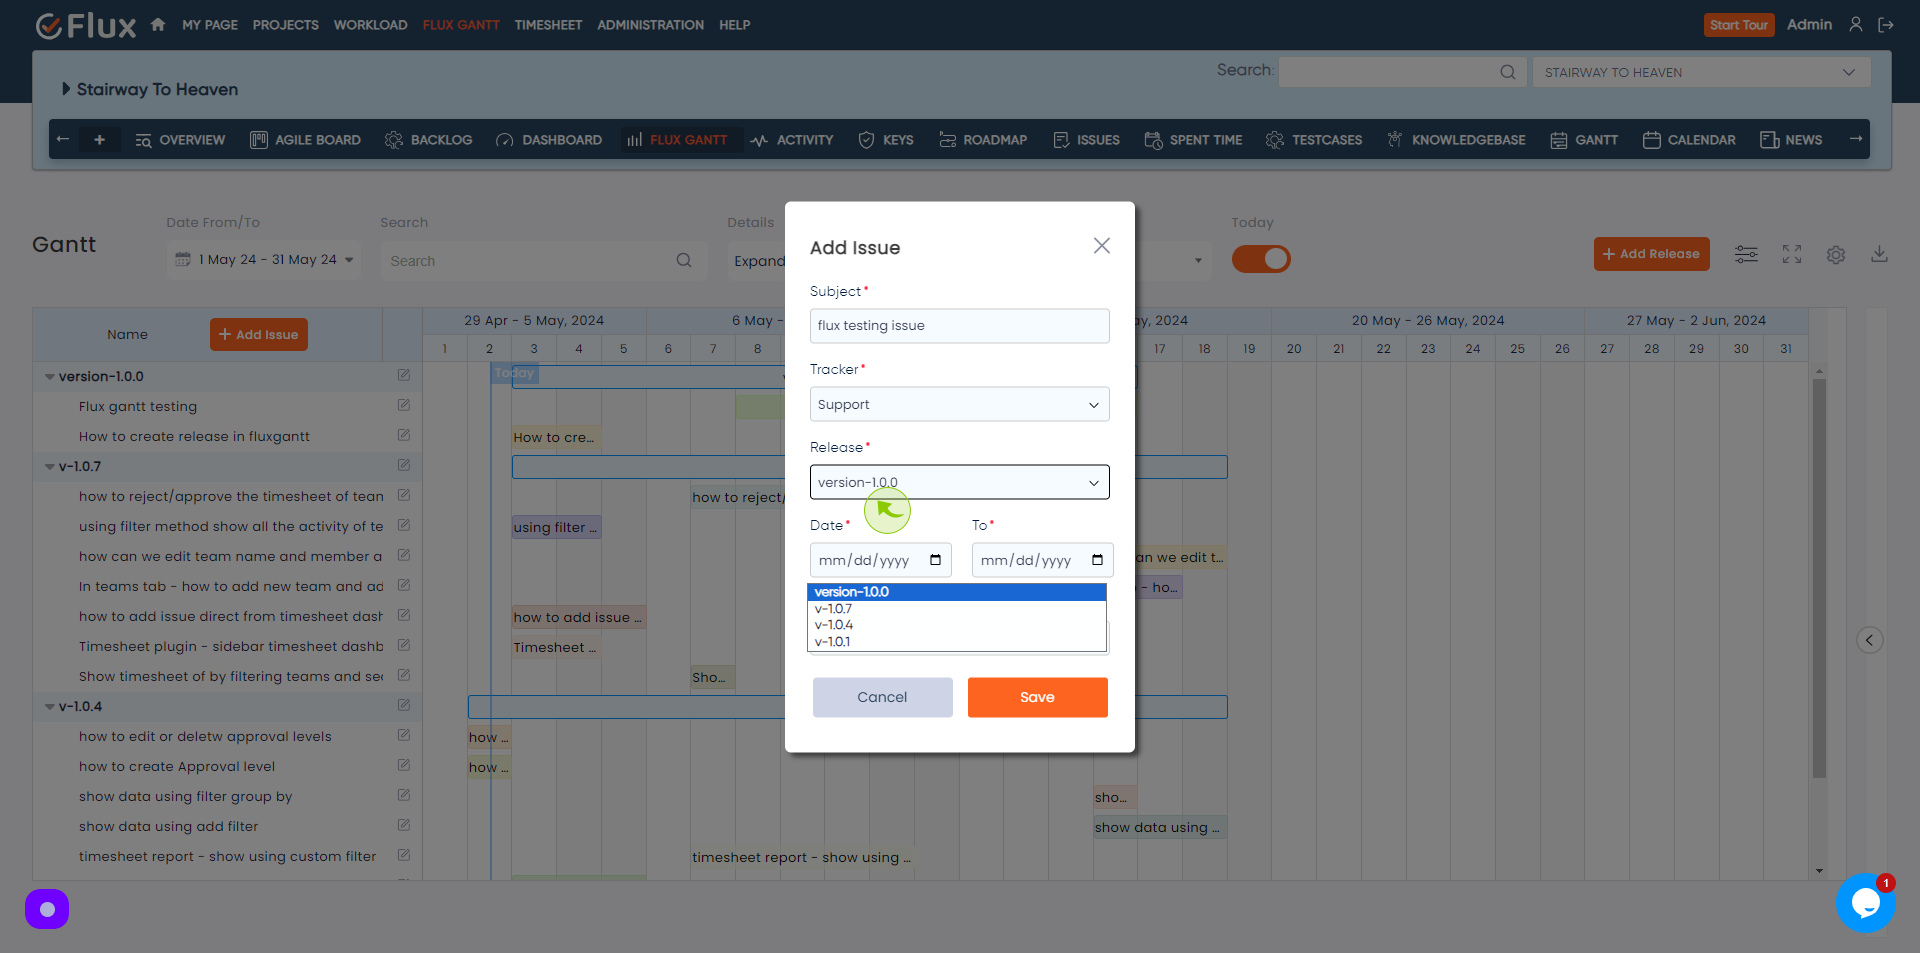Screen dimensions: 1920x953
Task: Click the Gantt vertical scrollbar
Action: pos(1820,578)
